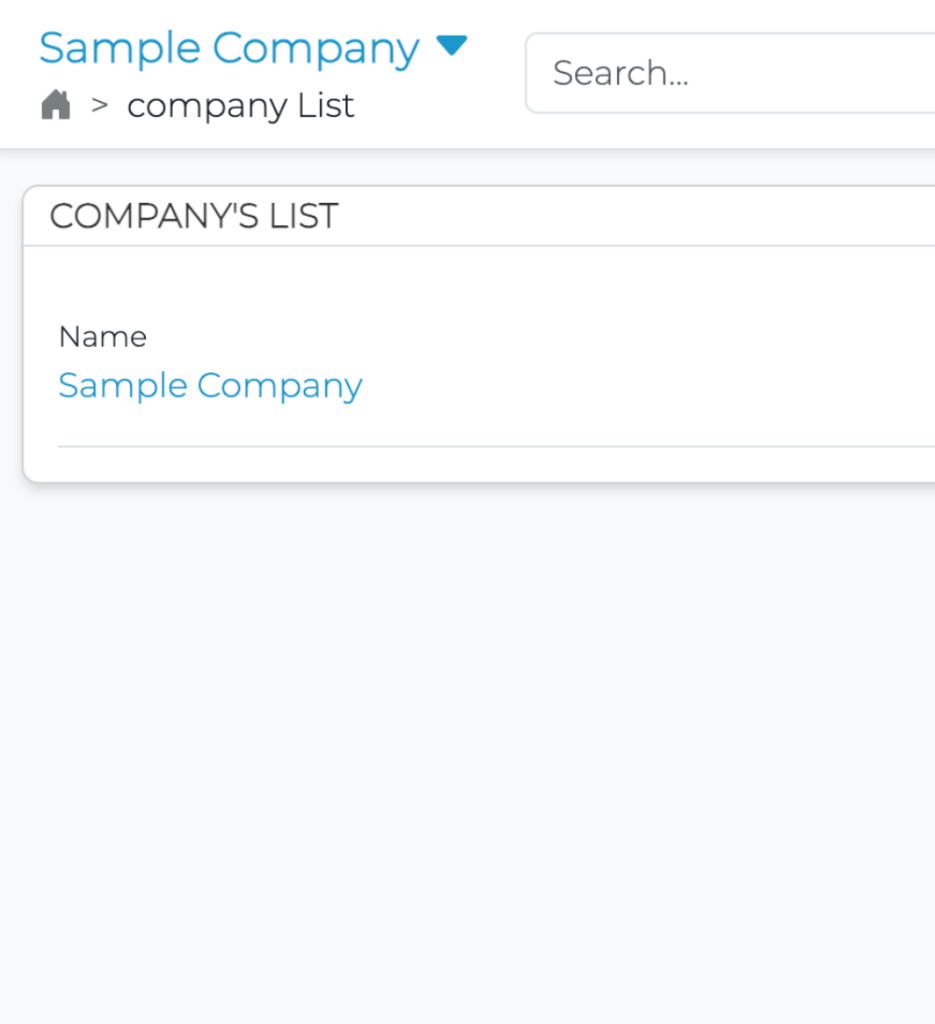Click the breadcrumb '>' separator arrow

click(99, 105)
